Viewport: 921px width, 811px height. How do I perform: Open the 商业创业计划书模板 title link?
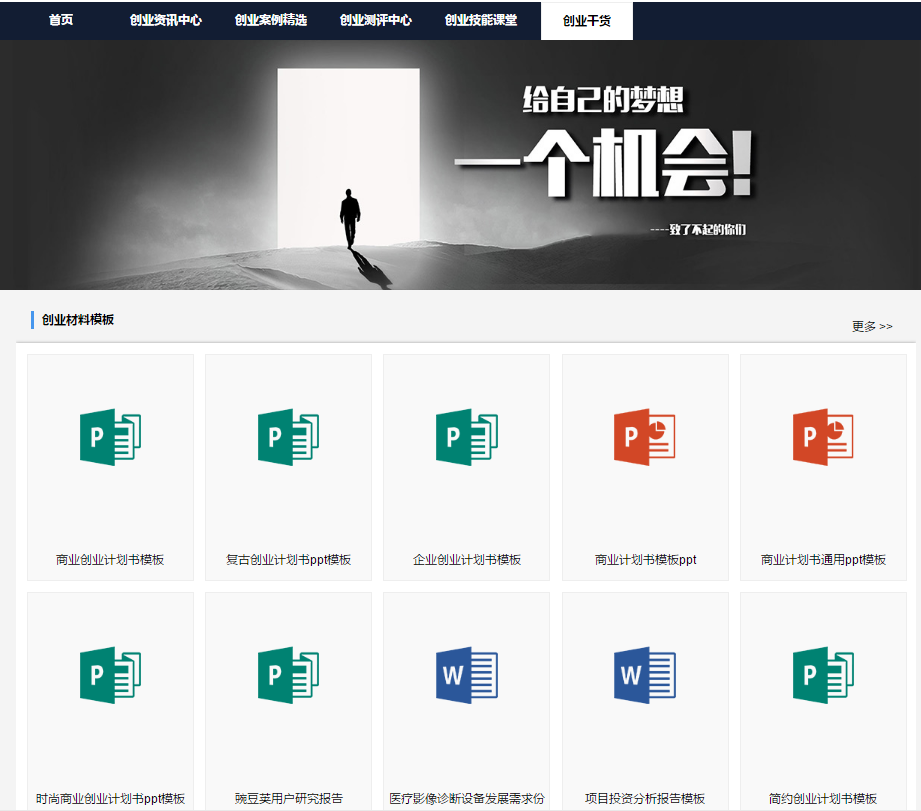pyautogui.click(x=110, y=560)
